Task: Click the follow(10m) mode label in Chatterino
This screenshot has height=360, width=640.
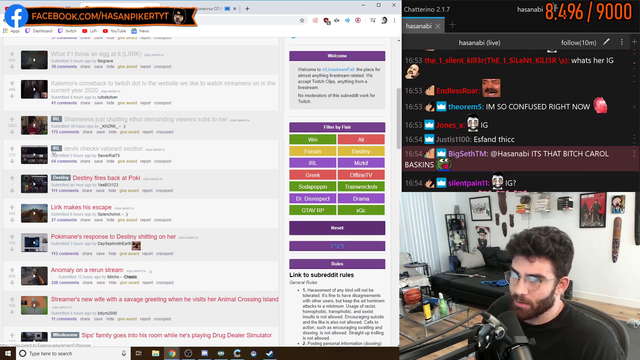Action: click(578, 42)
